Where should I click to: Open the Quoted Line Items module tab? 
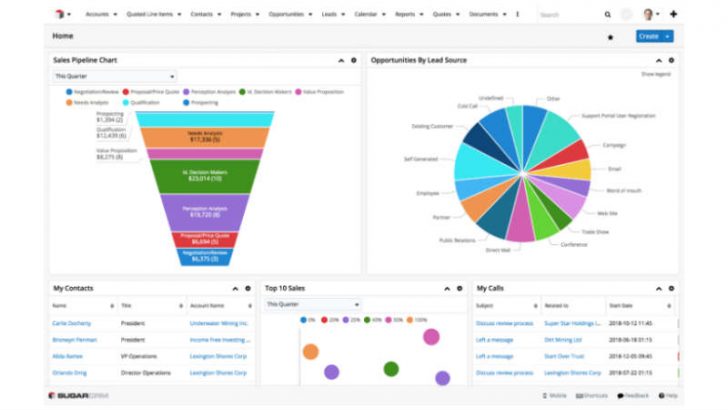tap(150, 14)
